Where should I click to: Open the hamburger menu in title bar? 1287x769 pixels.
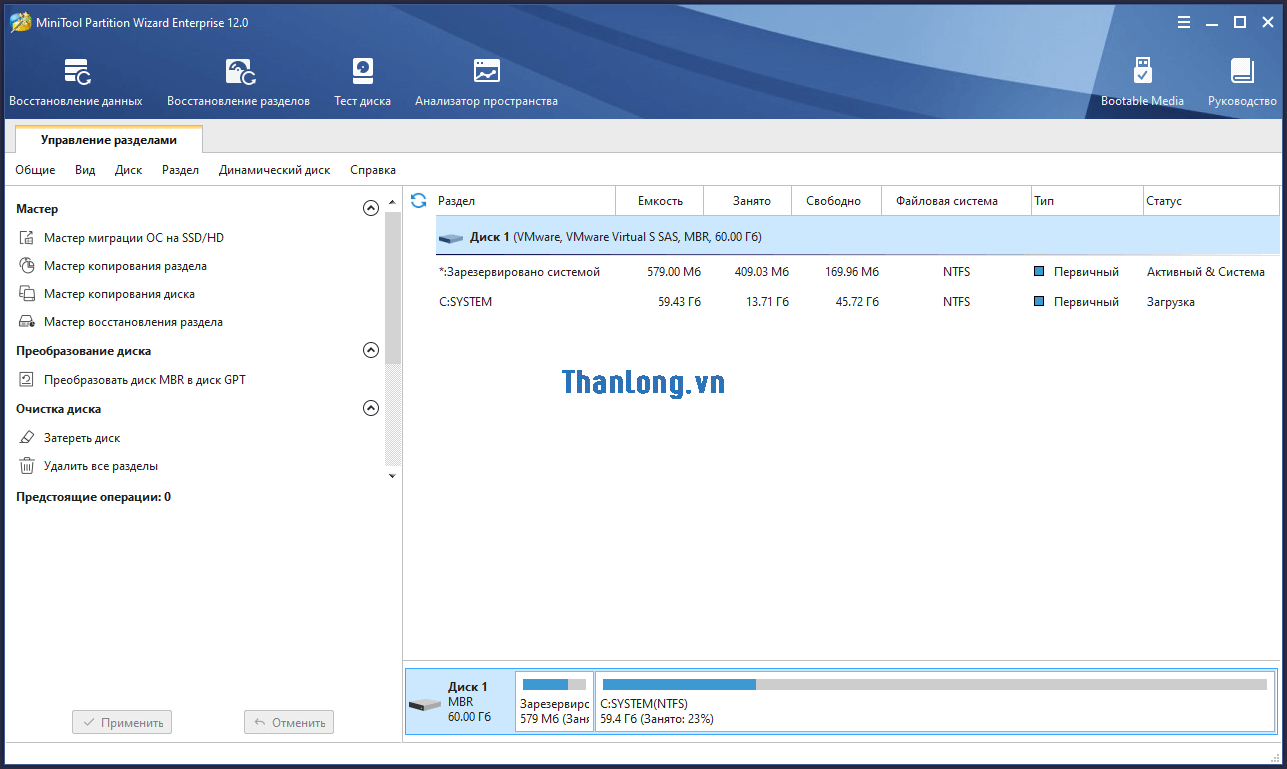coord(1184,22)
